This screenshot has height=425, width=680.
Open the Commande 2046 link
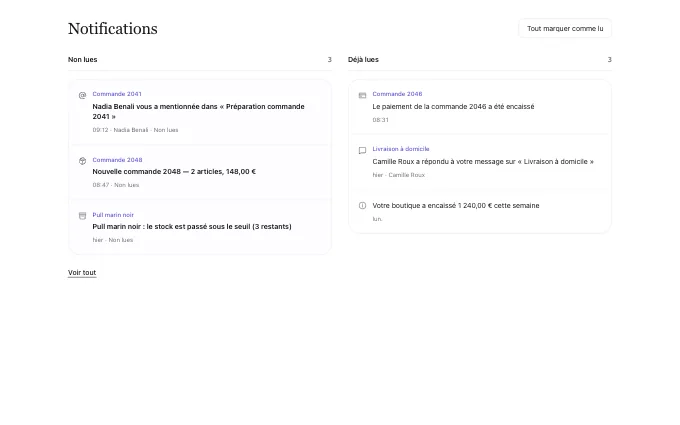397,94
